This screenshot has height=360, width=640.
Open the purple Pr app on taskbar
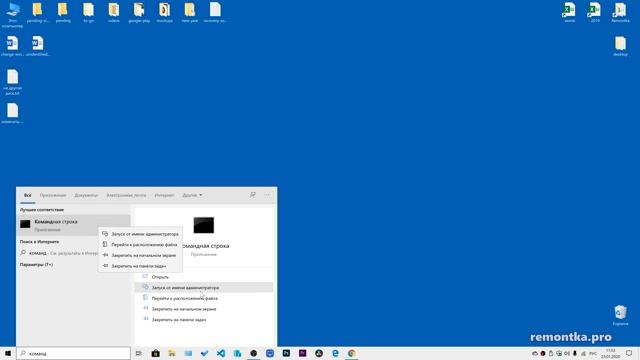302,353
